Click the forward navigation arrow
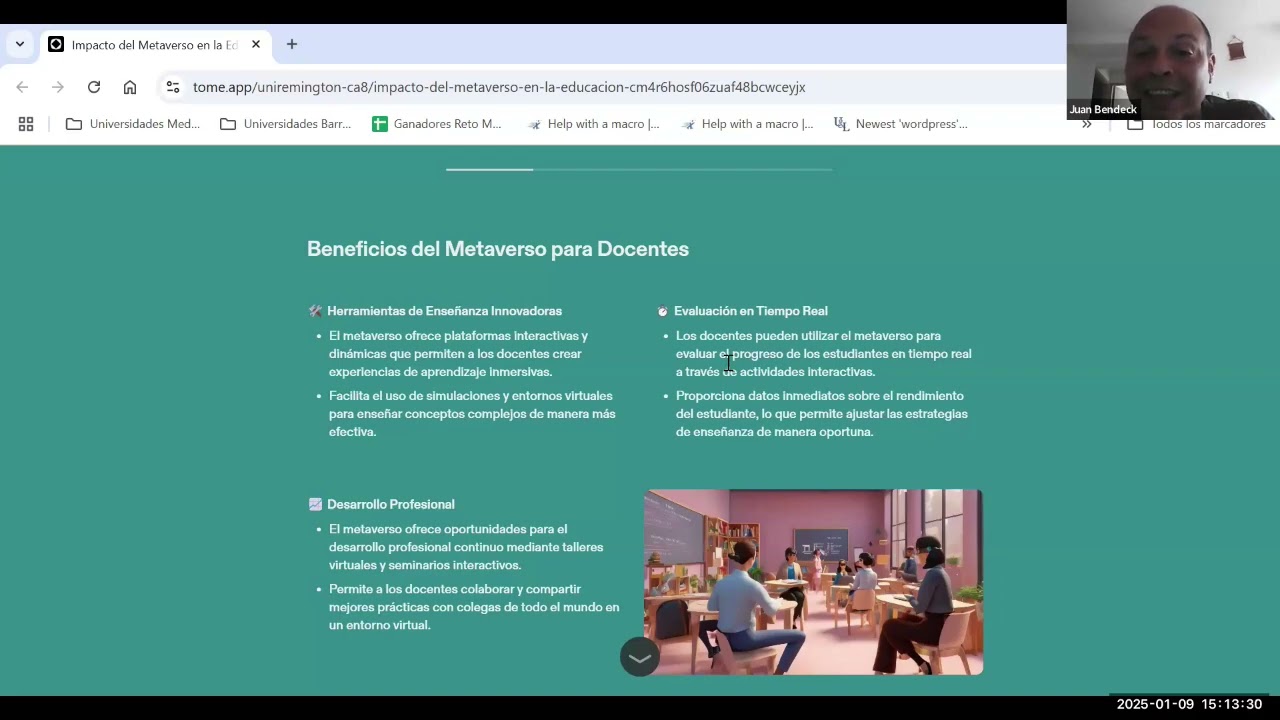 [x=58, y=87]
